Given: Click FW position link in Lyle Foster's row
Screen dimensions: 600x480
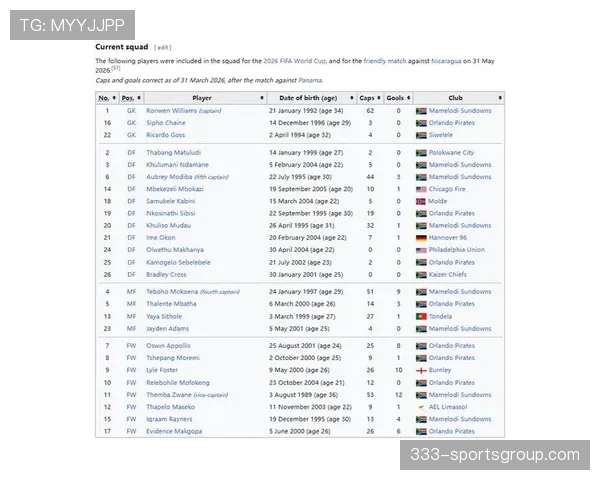Looking at the screenshot, I should point(131,370).
